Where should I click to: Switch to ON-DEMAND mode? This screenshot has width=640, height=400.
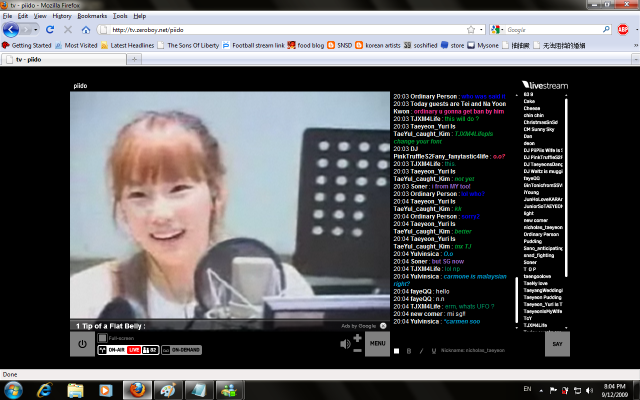pos(180,350)
